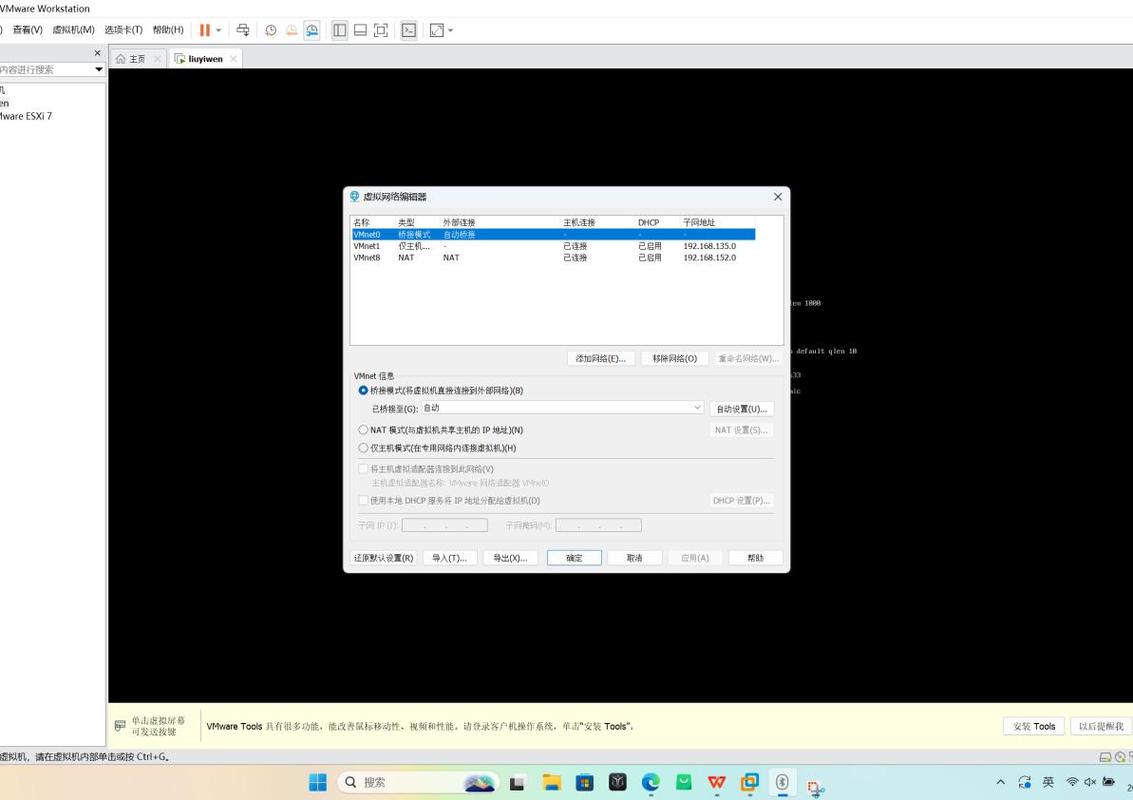Open WPS Office from the taskbar
The height and width of the screenshot is (800, 1133).
(717, 782)
